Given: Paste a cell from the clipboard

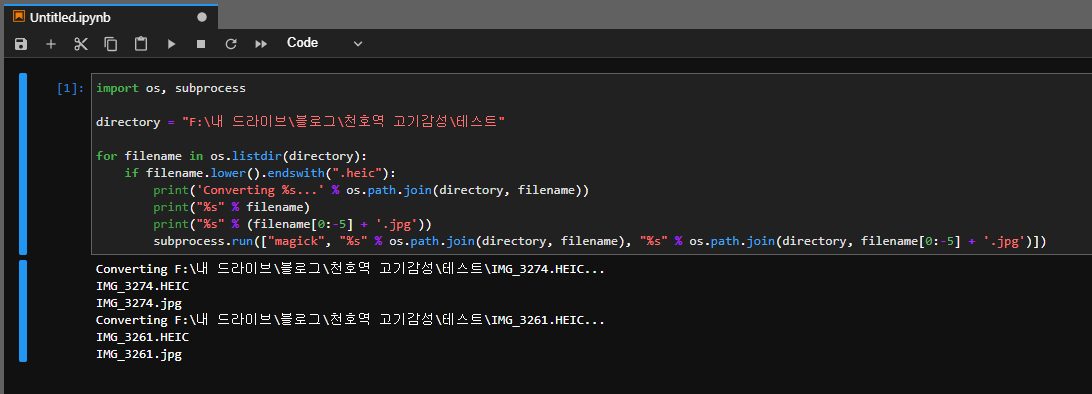Looking at the screenshot, I should pyautogui.click(x=141, y=44).
